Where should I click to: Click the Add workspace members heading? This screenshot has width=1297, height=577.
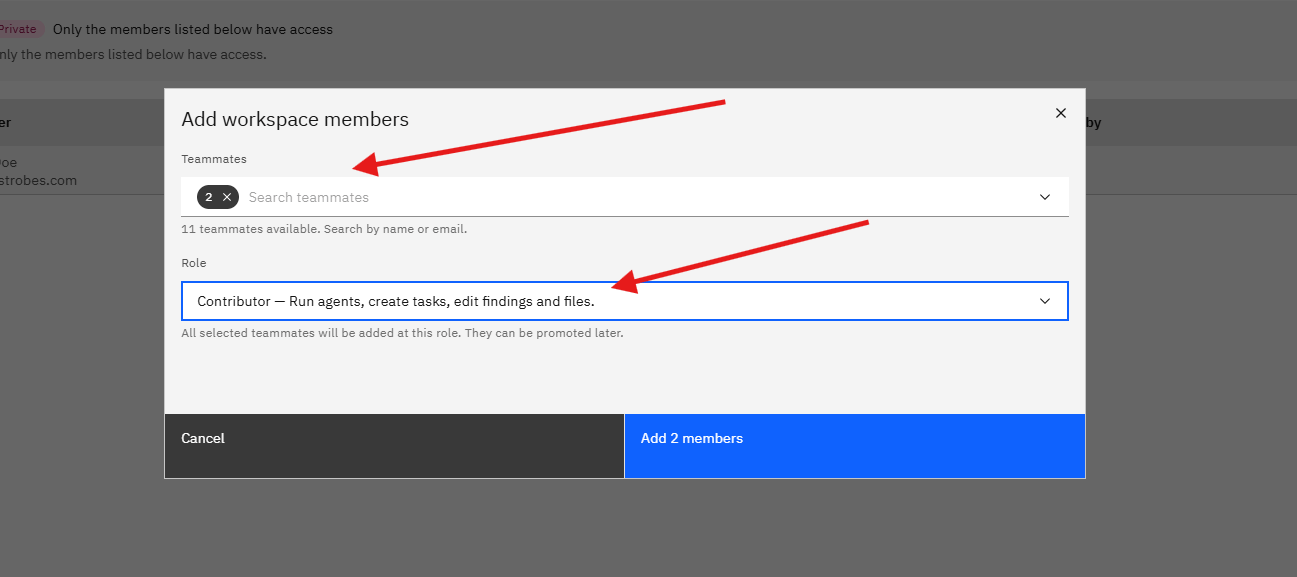[x=295, y=119]
